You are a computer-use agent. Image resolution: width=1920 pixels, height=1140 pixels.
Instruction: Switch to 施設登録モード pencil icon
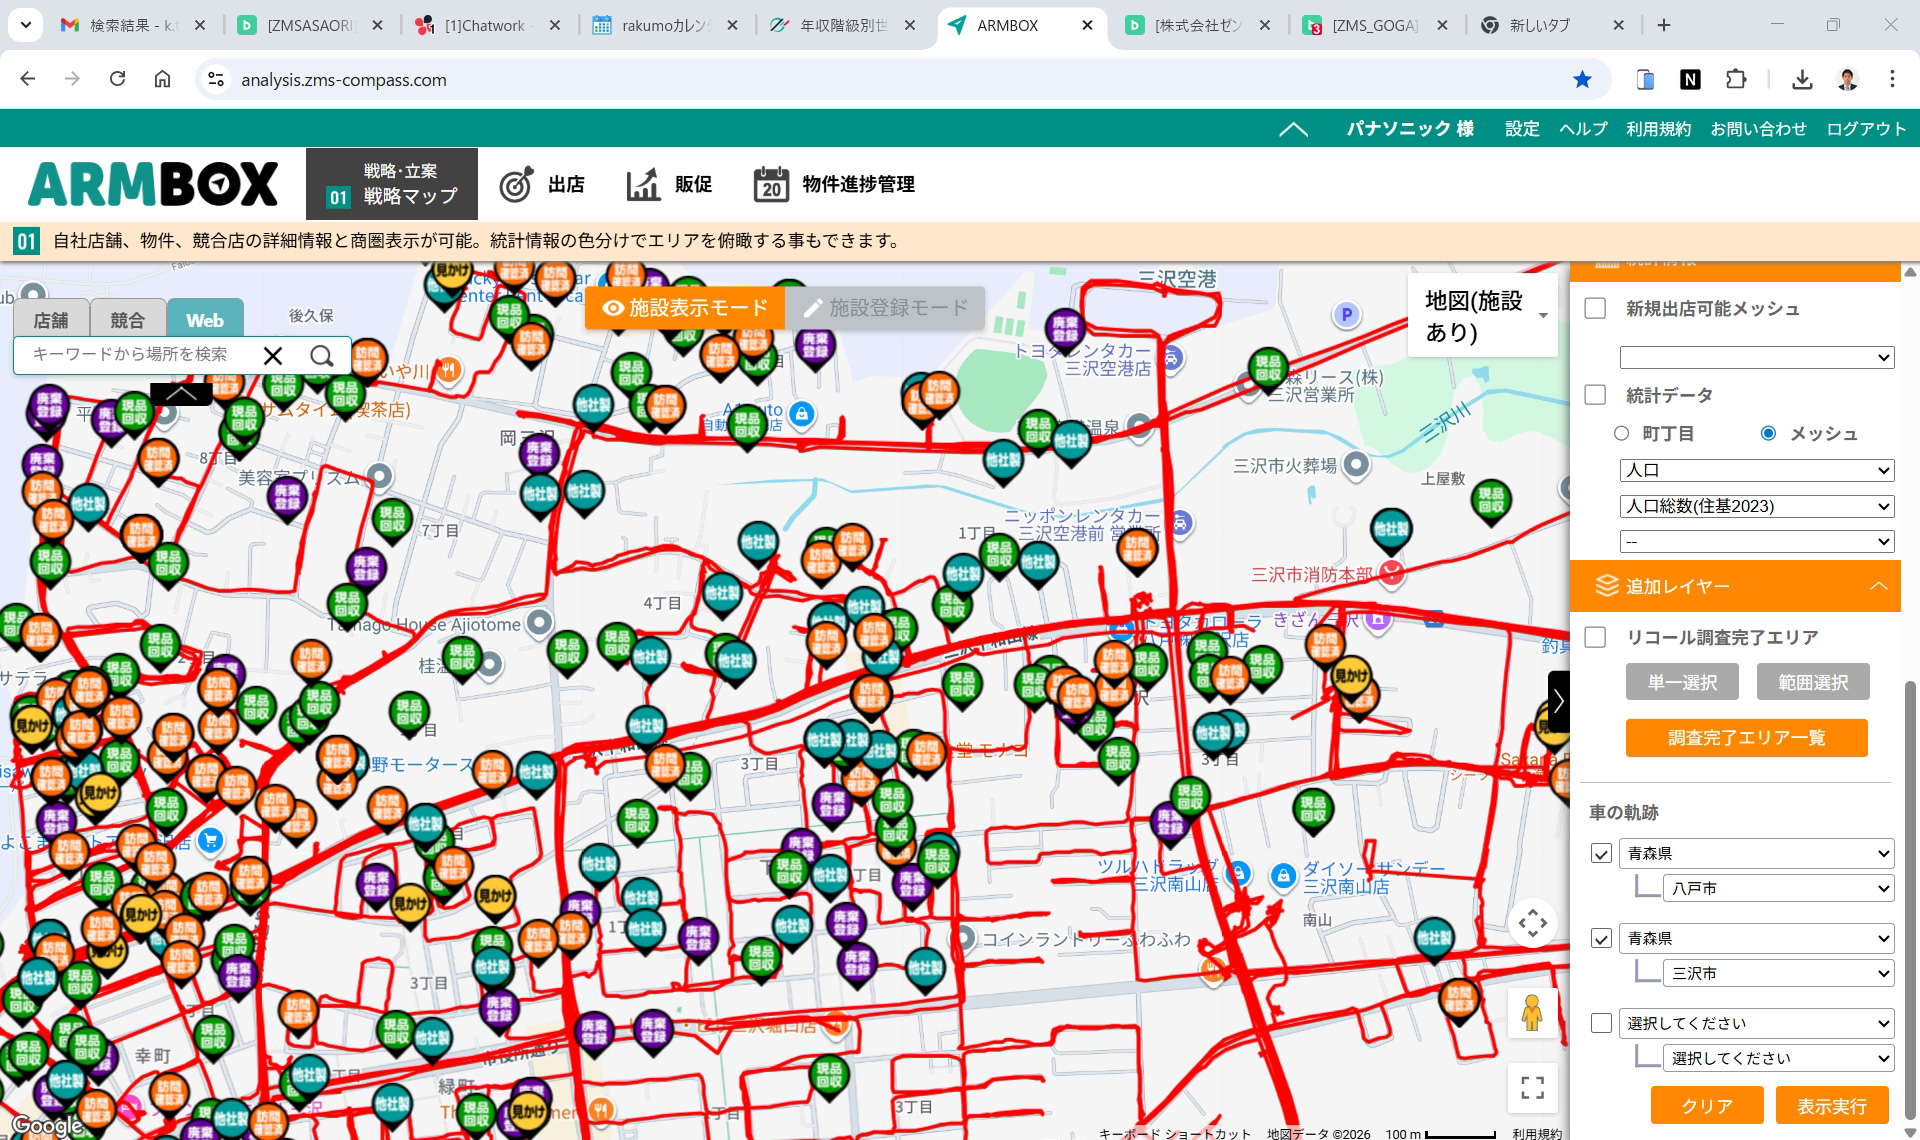point(813,309)
